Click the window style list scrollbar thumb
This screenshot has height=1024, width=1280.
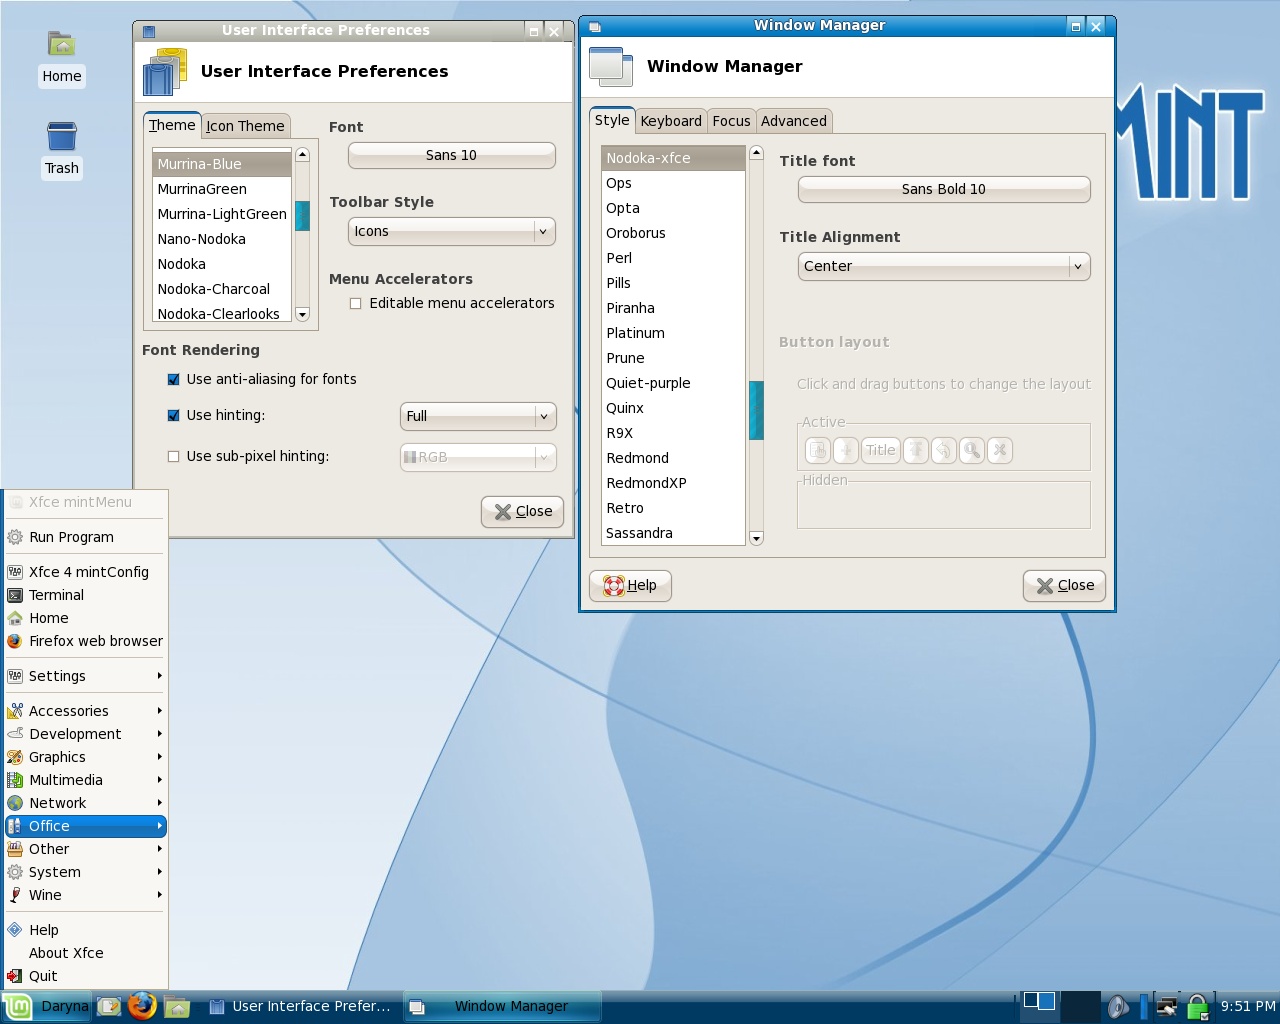[x=756, y=410]
